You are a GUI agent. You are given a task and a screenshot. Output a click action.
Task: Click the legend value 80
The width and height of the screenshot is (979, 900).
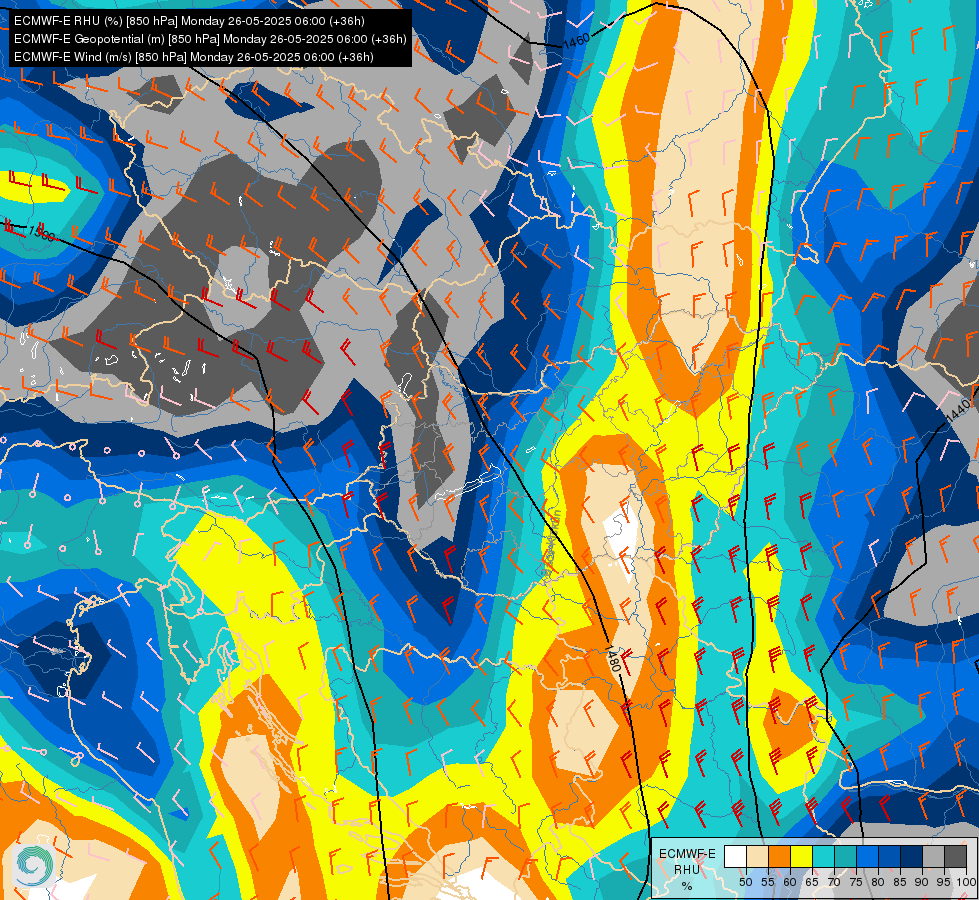point(878,882)
